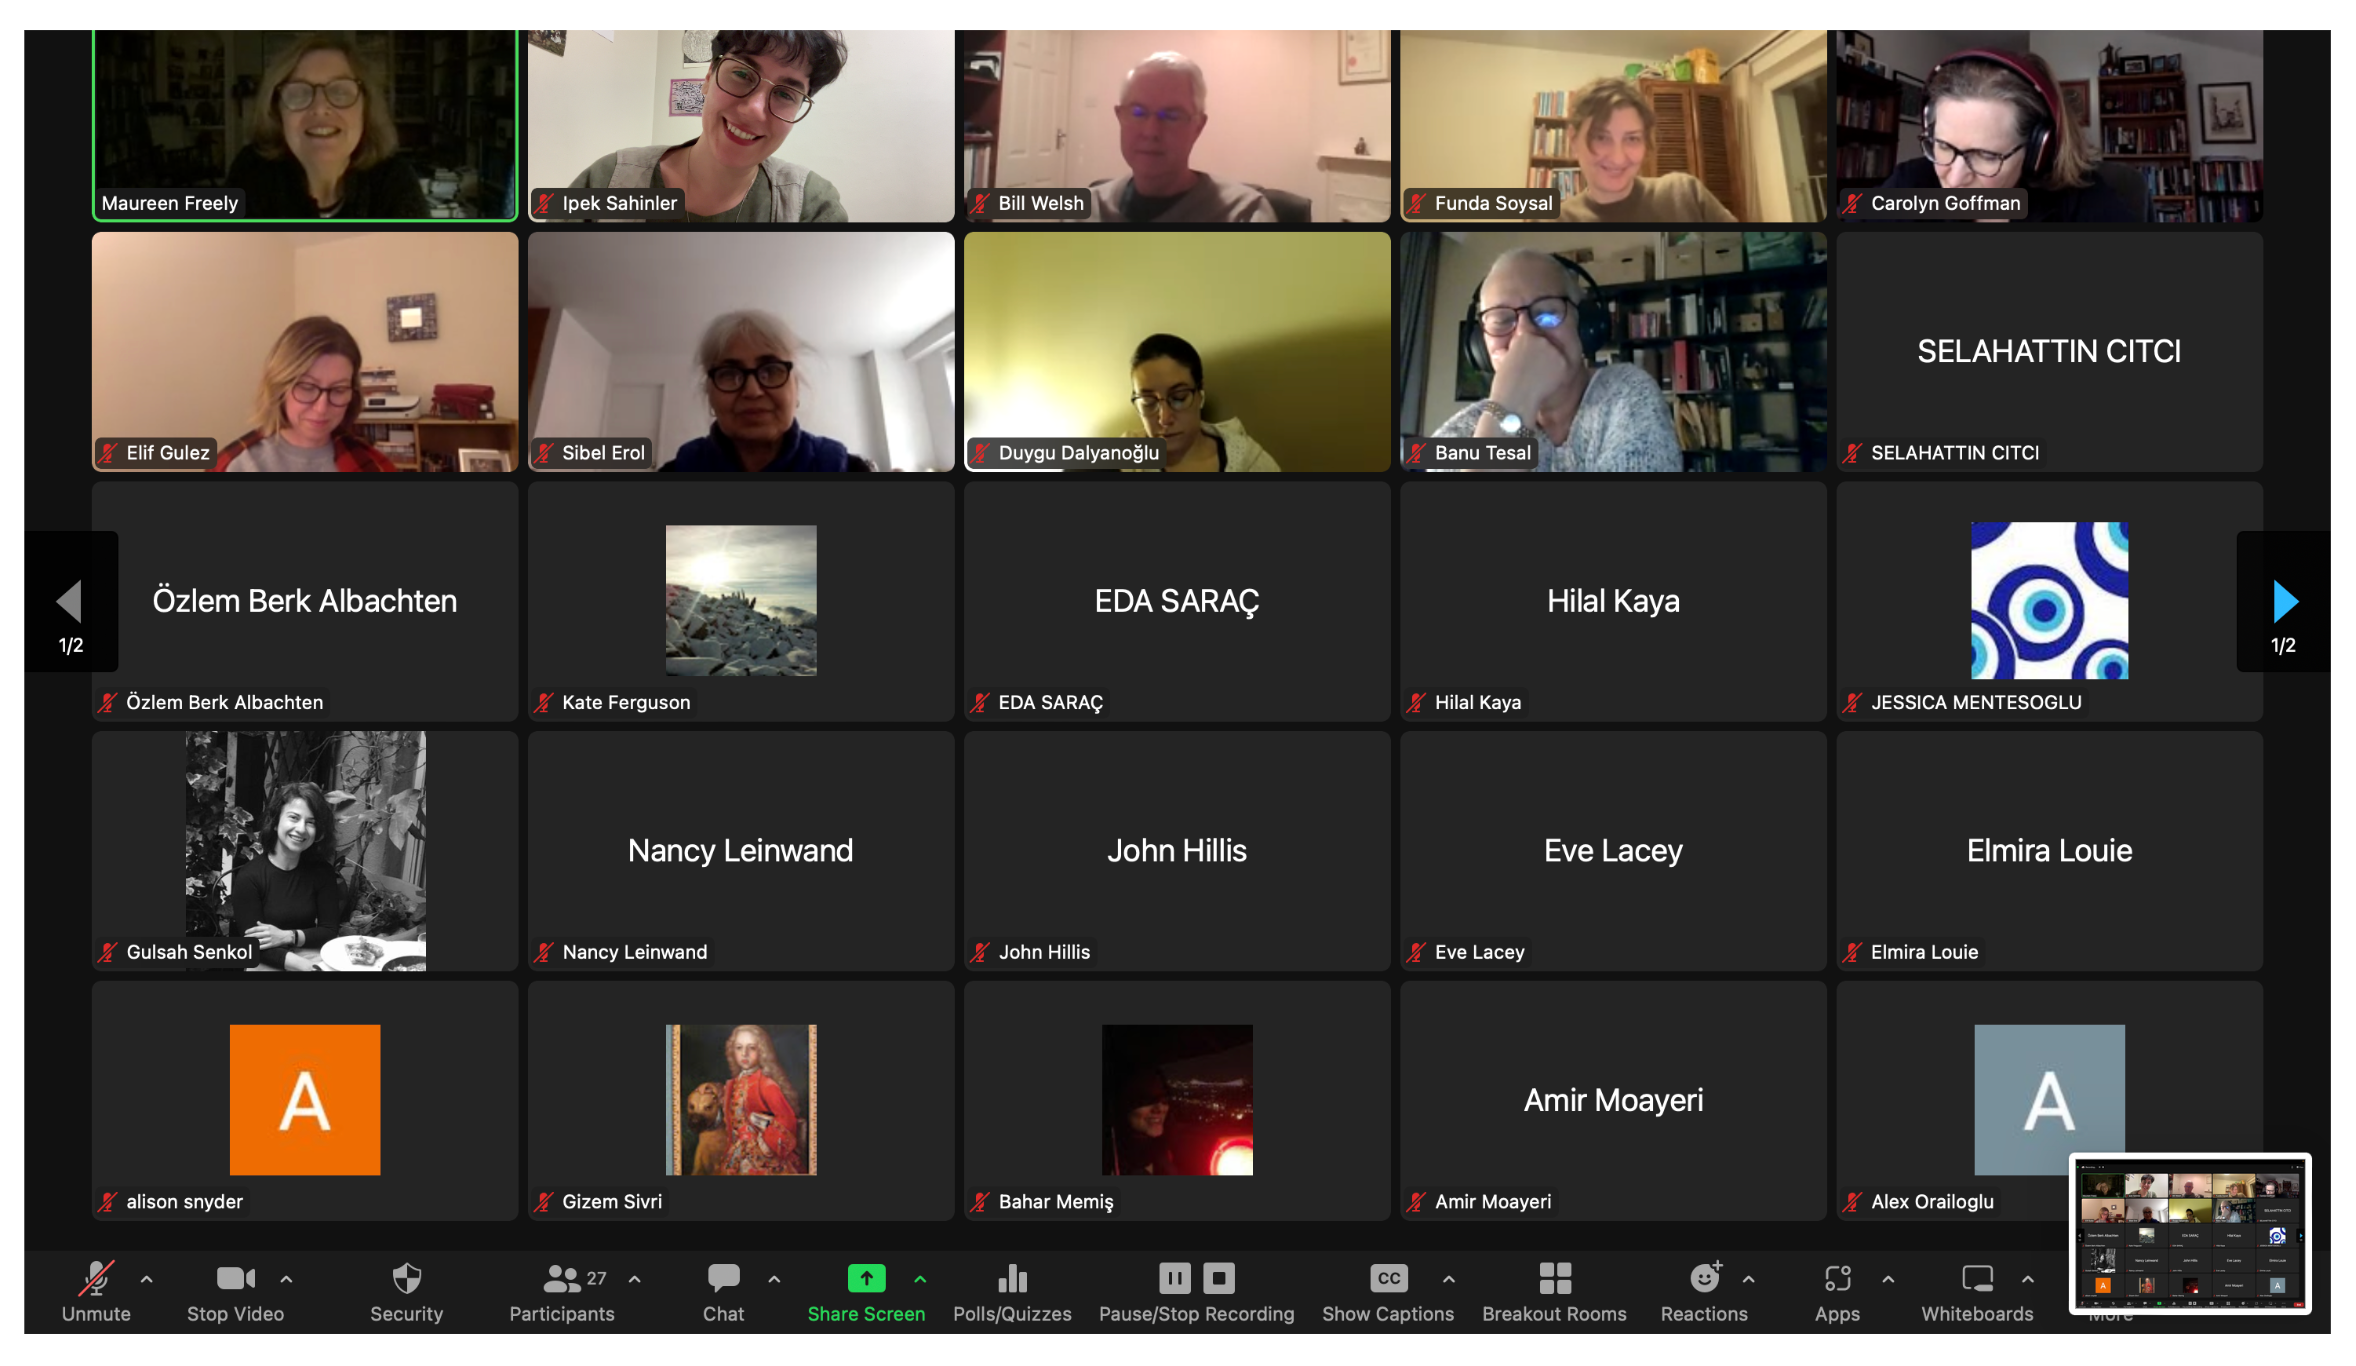Pause the recording
The width and height of the screenshot is (2356, 1366).
(x=1175, y=1278)
